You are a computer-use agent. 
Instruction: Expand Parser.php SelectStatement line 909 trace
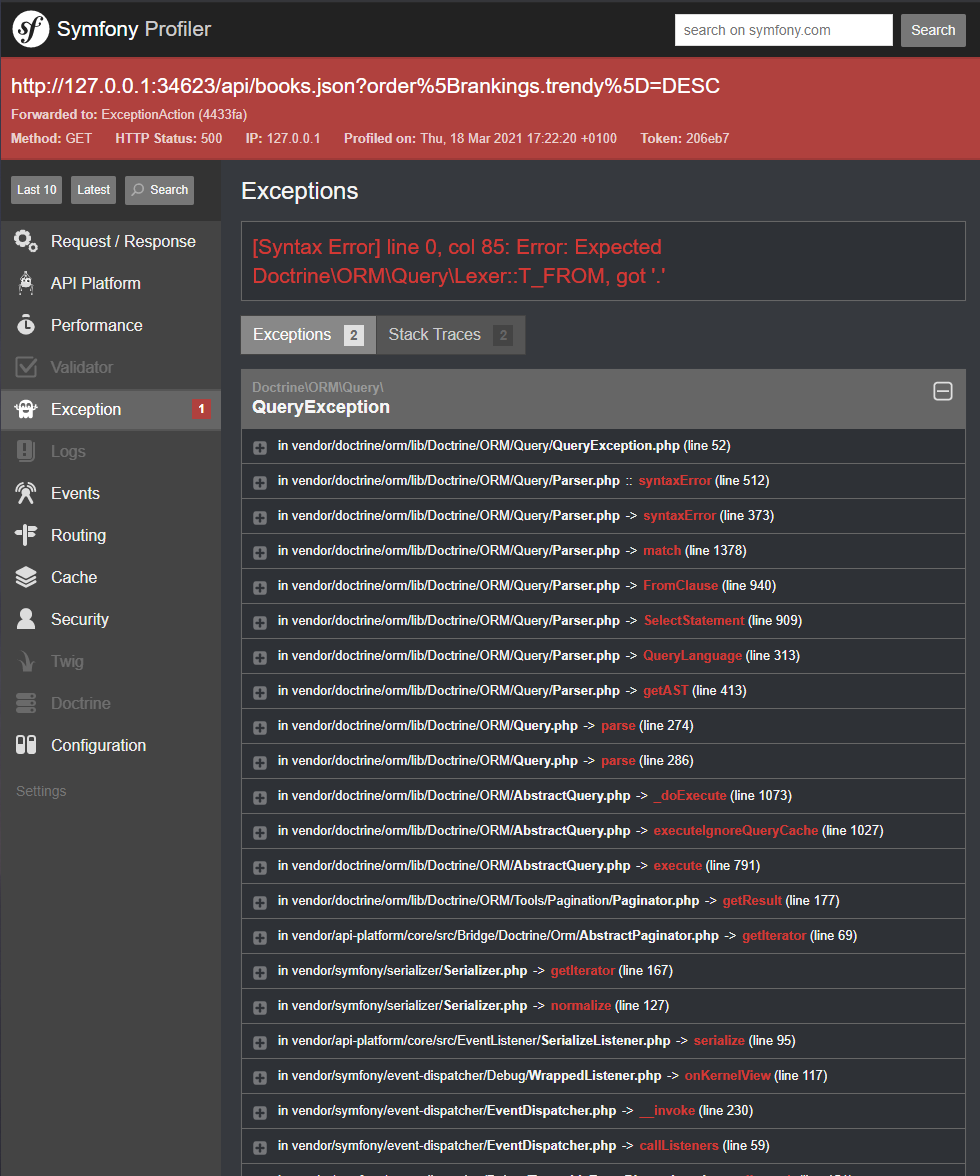pyautogui.click(x=259, y=622)
